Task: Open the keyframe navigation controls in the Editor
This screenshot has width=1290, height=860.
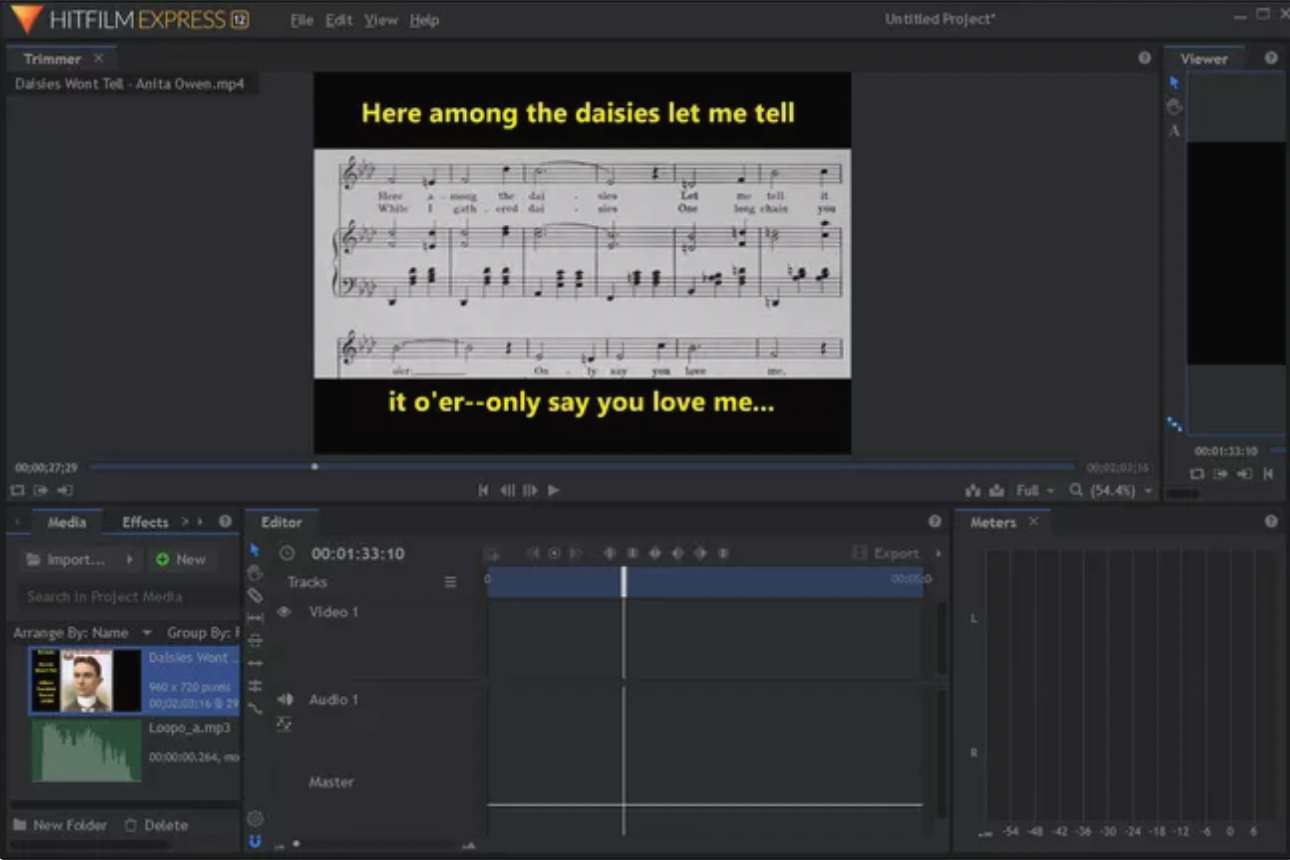Action: (x=556, y=552)
